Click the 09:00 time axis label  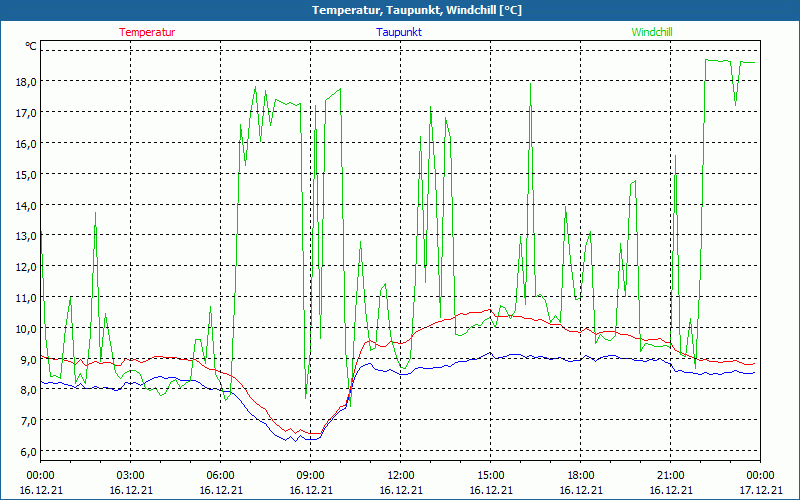pyautogui.click(x=311, y=476)
